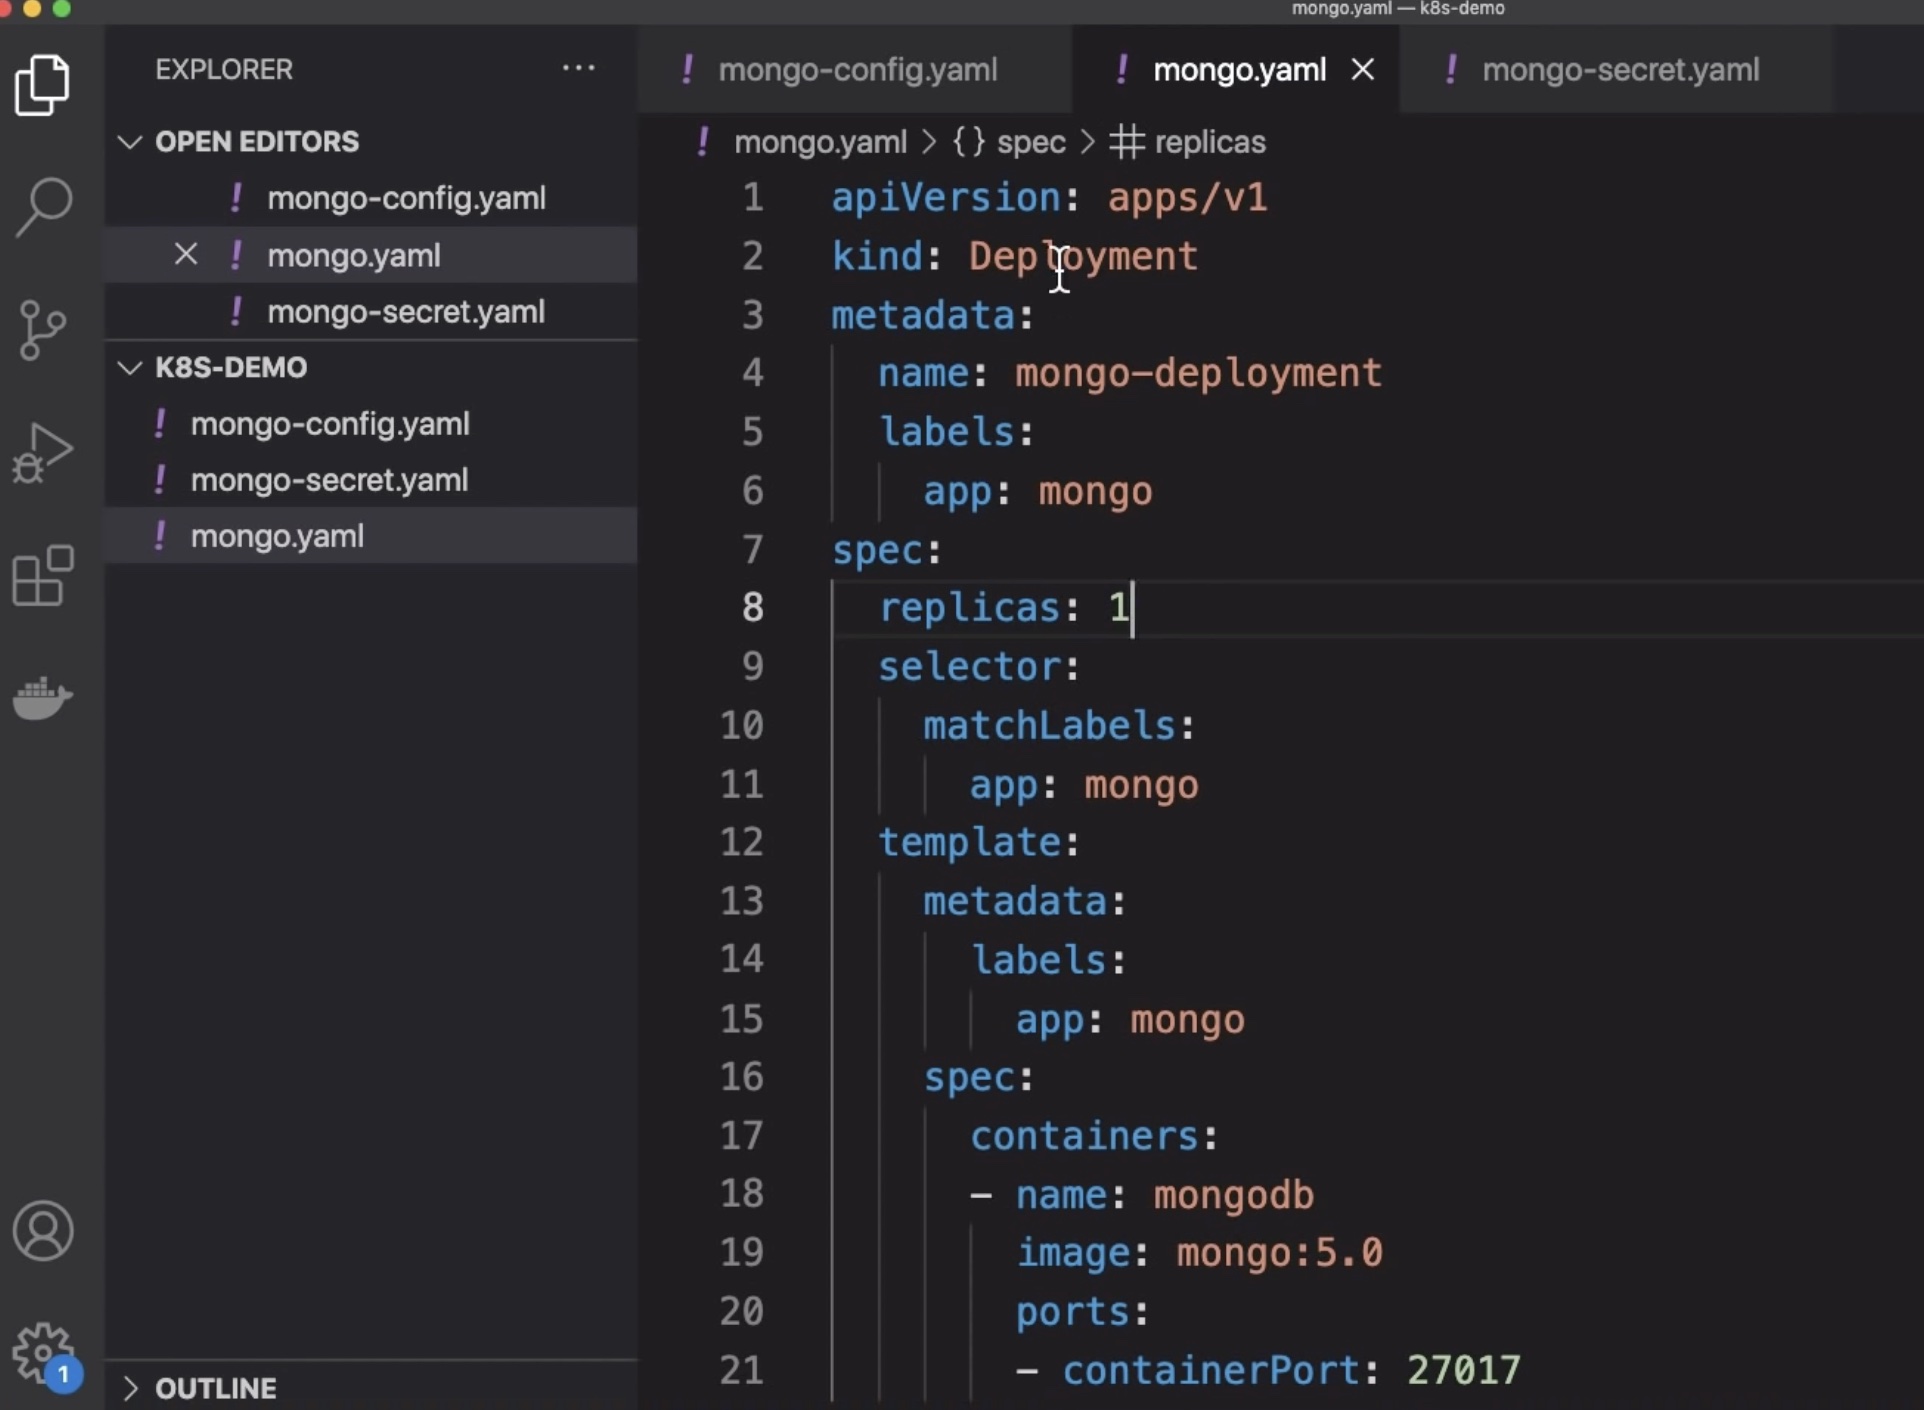This screenshot has height=1410, width=1924.
Task: Collapse the OPEN EDITORS section
Action: 130,141
